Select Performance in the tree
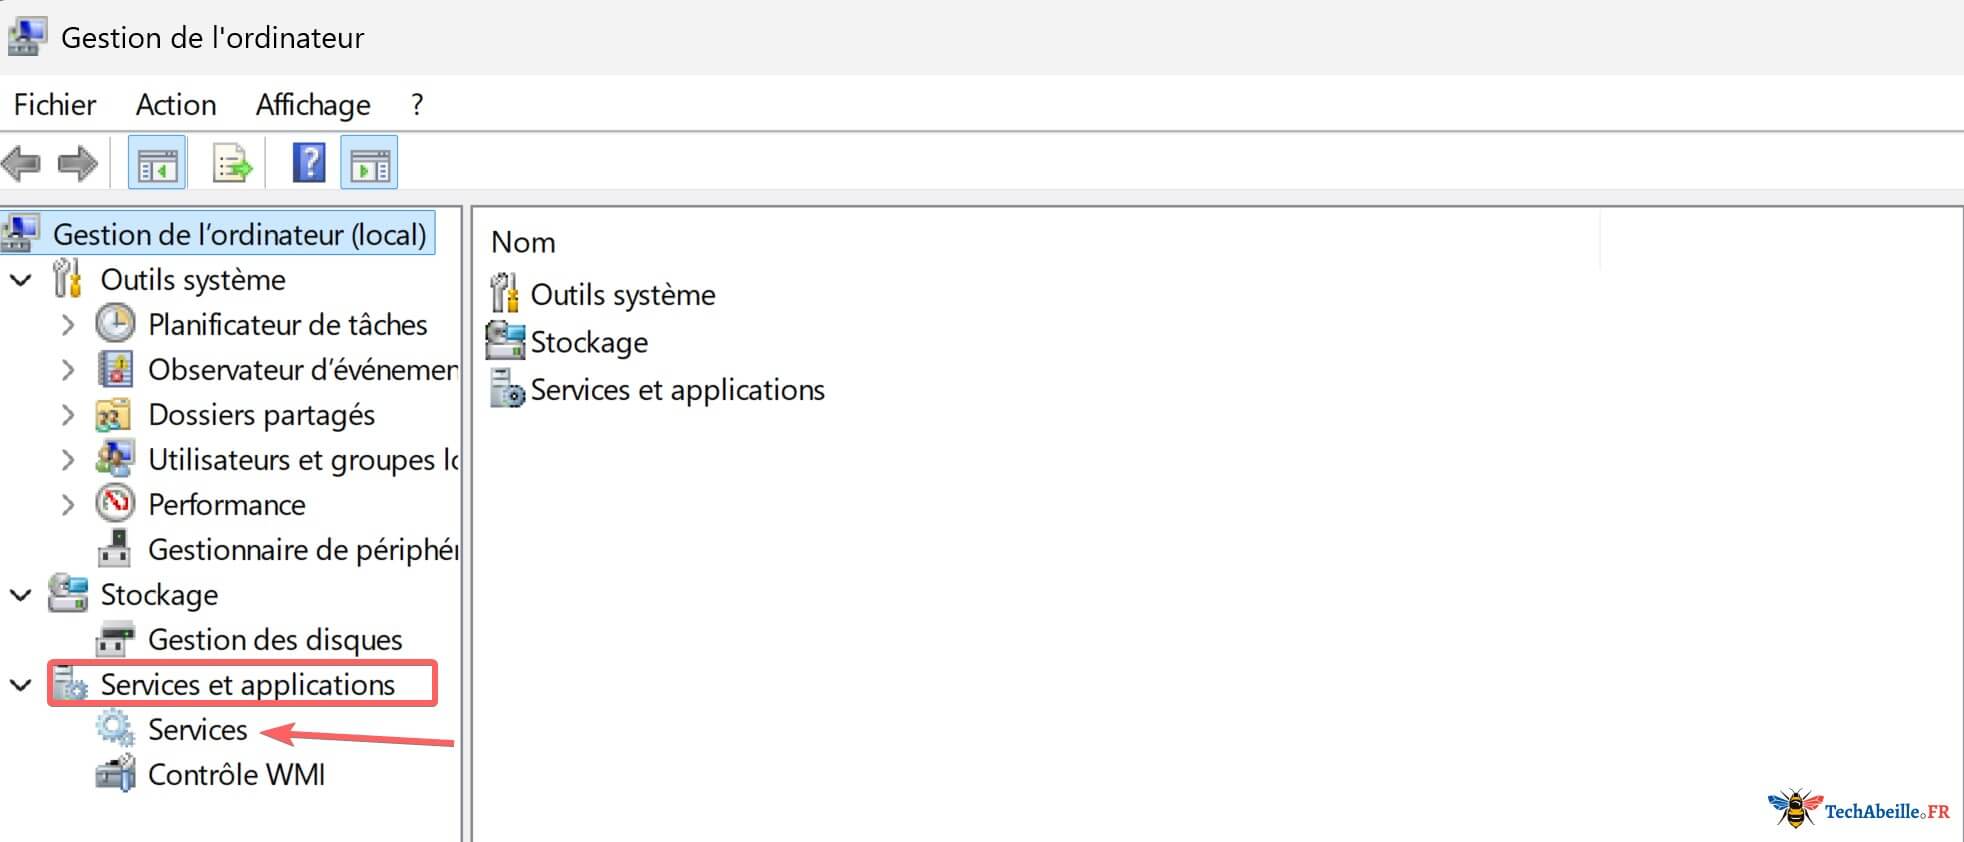 [x=227, y=505]
